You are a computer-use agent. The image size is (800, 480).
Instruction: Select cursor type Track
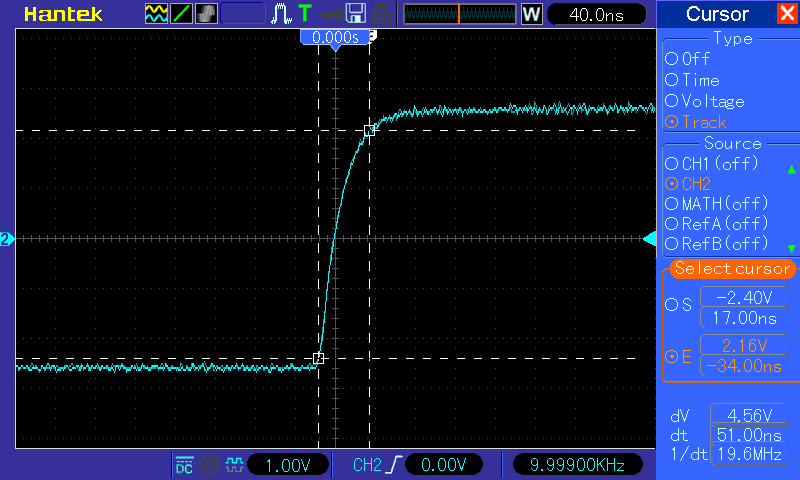tap(695, 122)
